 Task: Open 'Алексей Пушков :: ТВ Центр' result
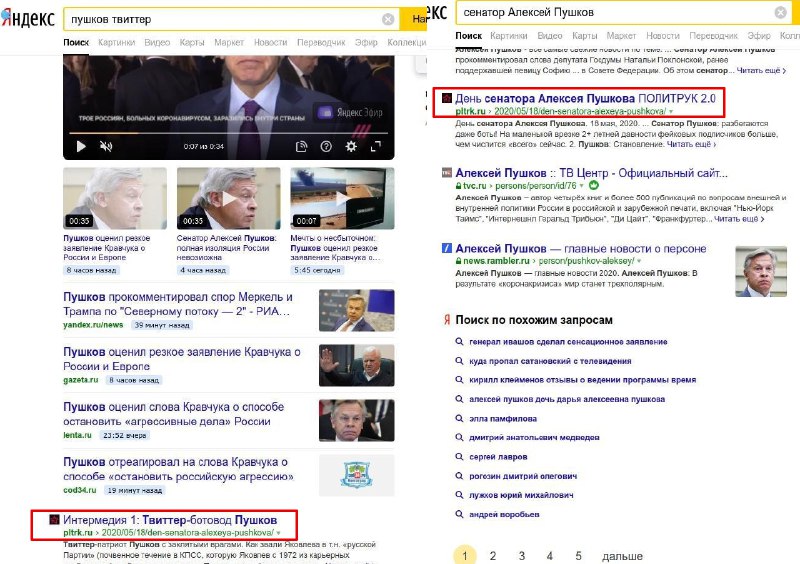click(591, 173)
